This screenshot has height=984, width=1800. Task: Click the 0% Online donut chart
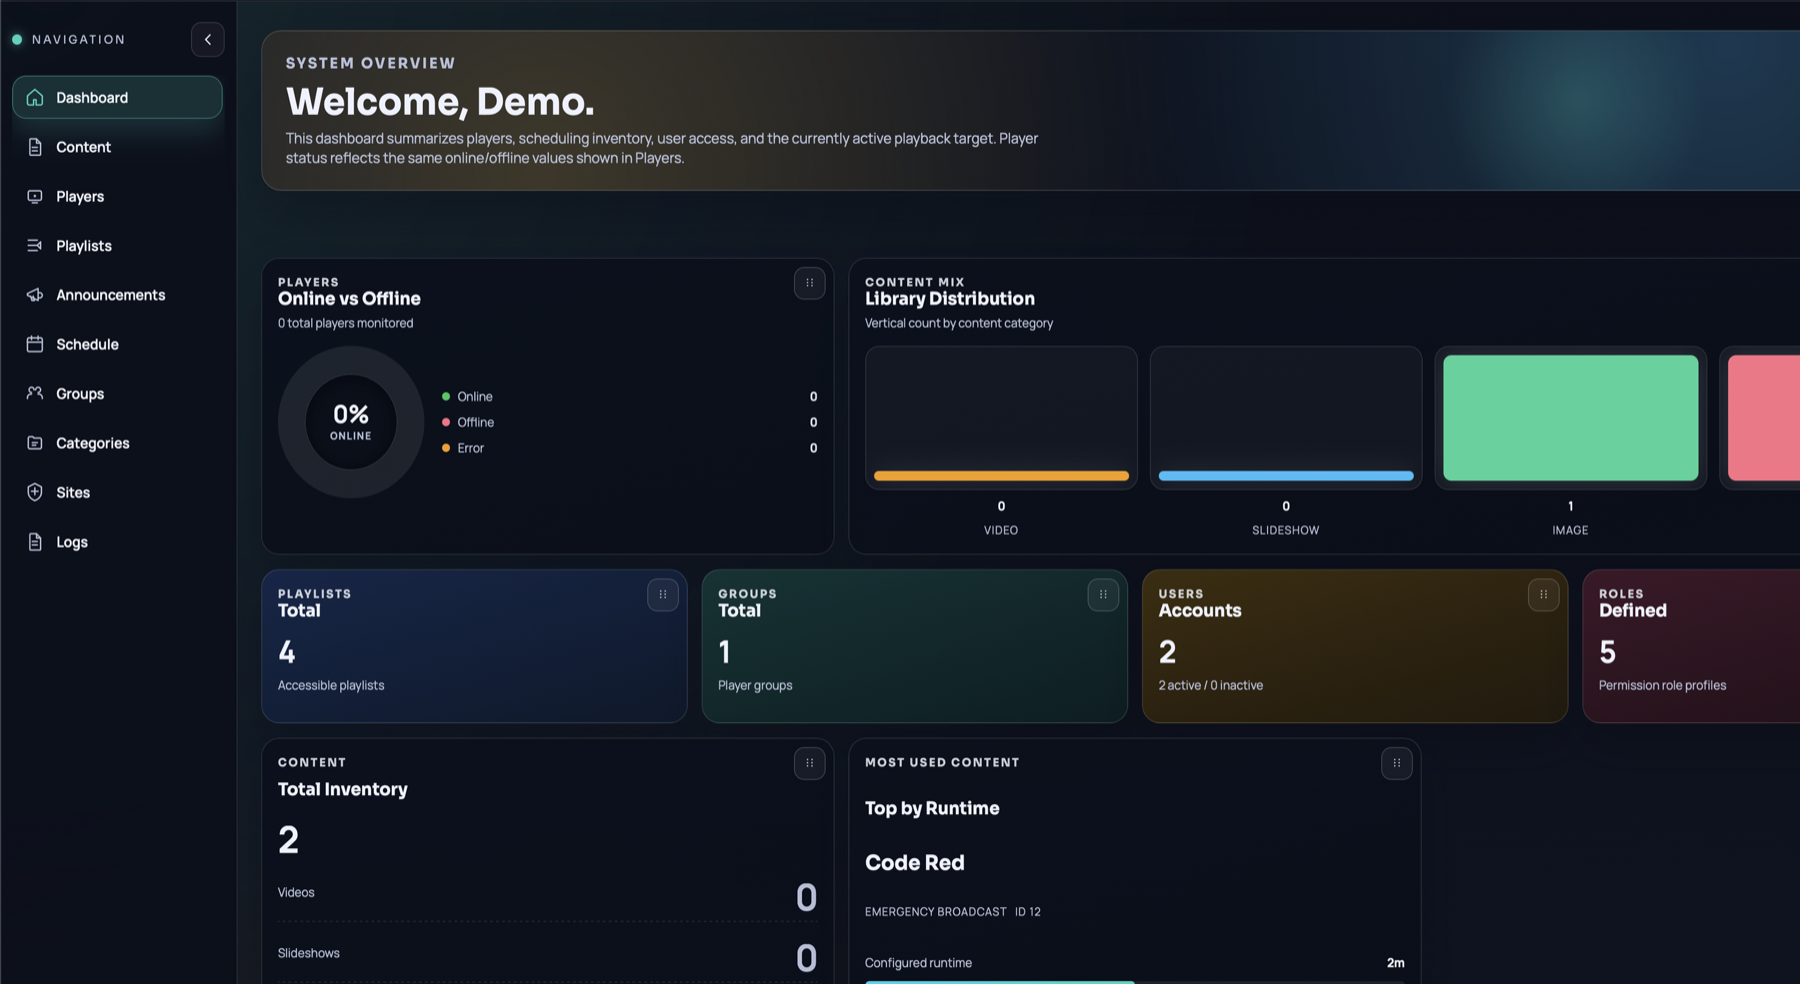pos(349,422)
